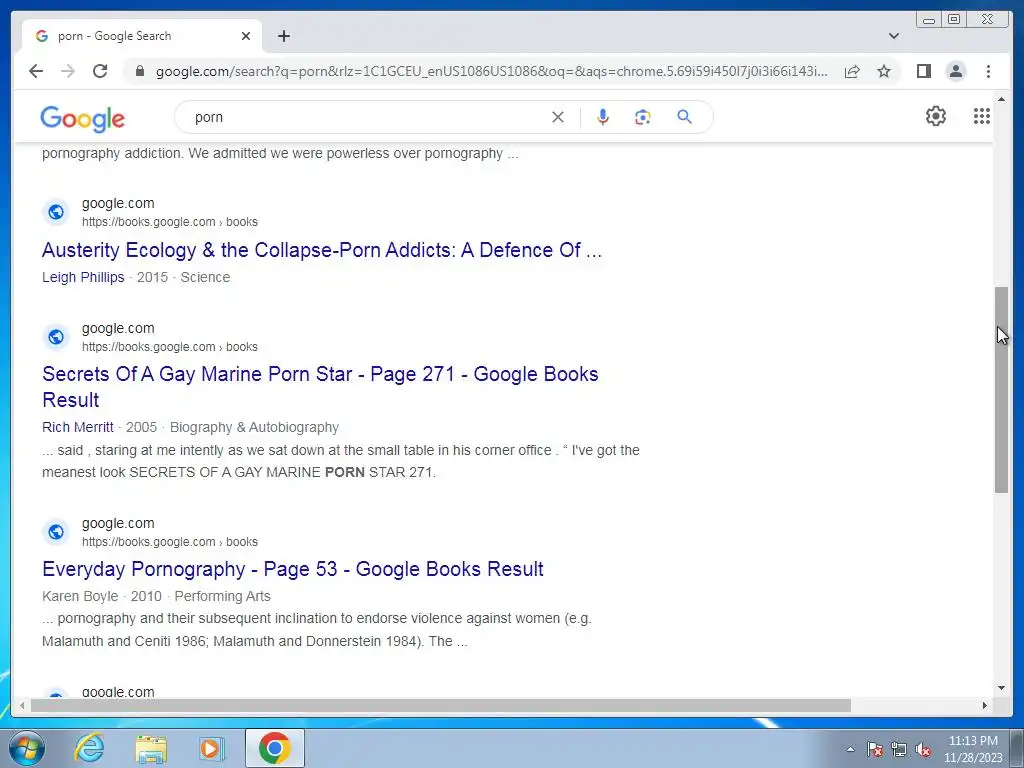Open the Action Center flag icon
The height and width of the screenshot is (768, 1024).
click(875, 749)
